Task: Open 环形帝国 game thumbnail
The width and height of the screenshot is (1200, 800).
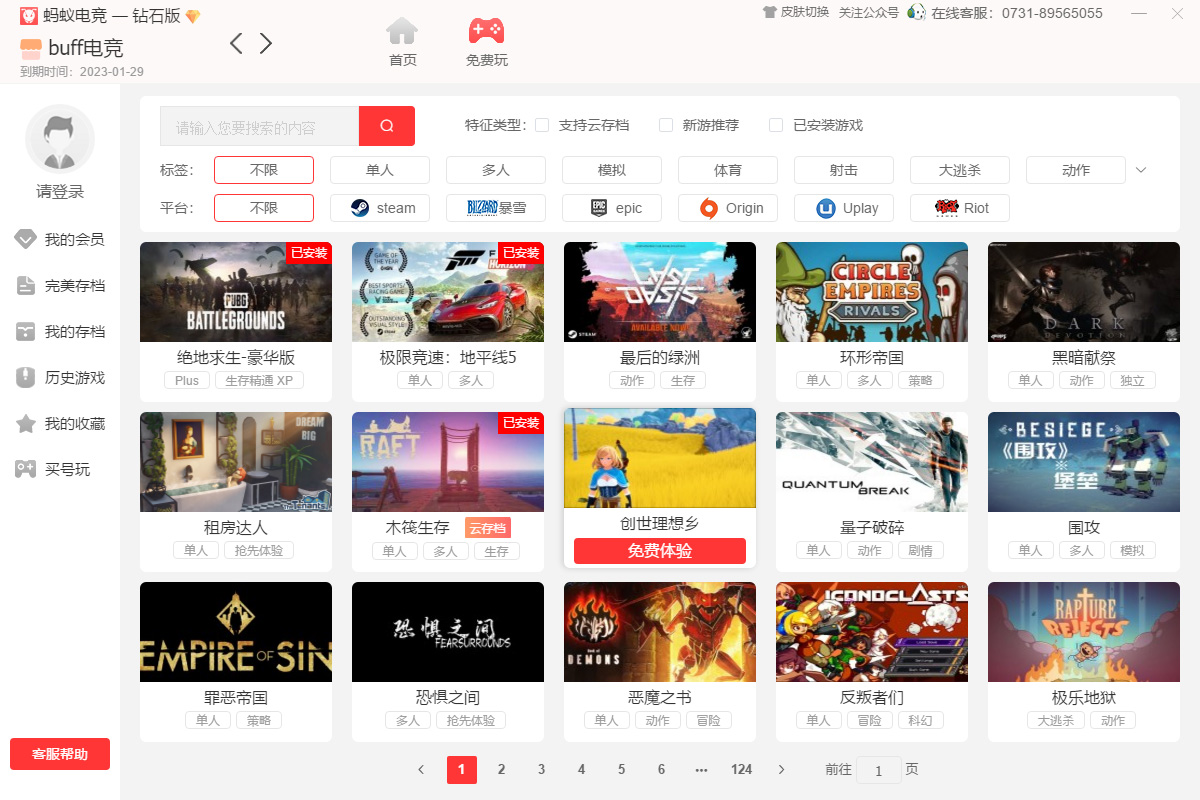Action: click(872, 292)
